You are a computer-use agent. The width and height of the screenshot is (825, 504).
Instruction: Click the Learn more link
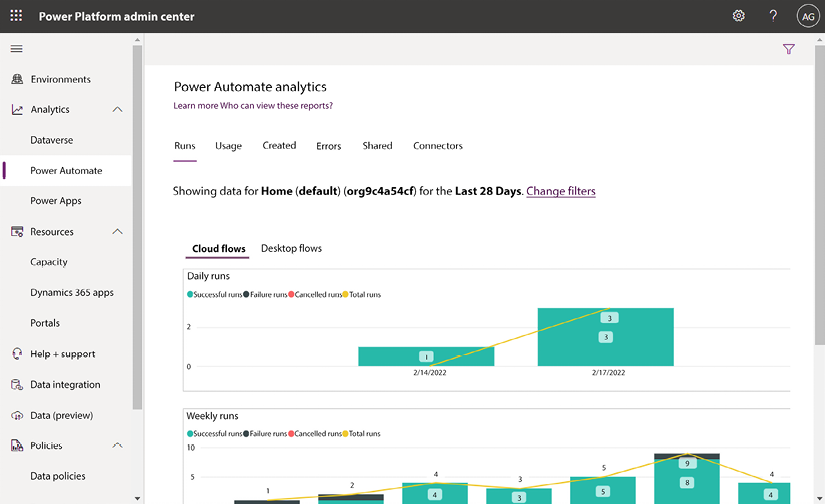point(196,106)
